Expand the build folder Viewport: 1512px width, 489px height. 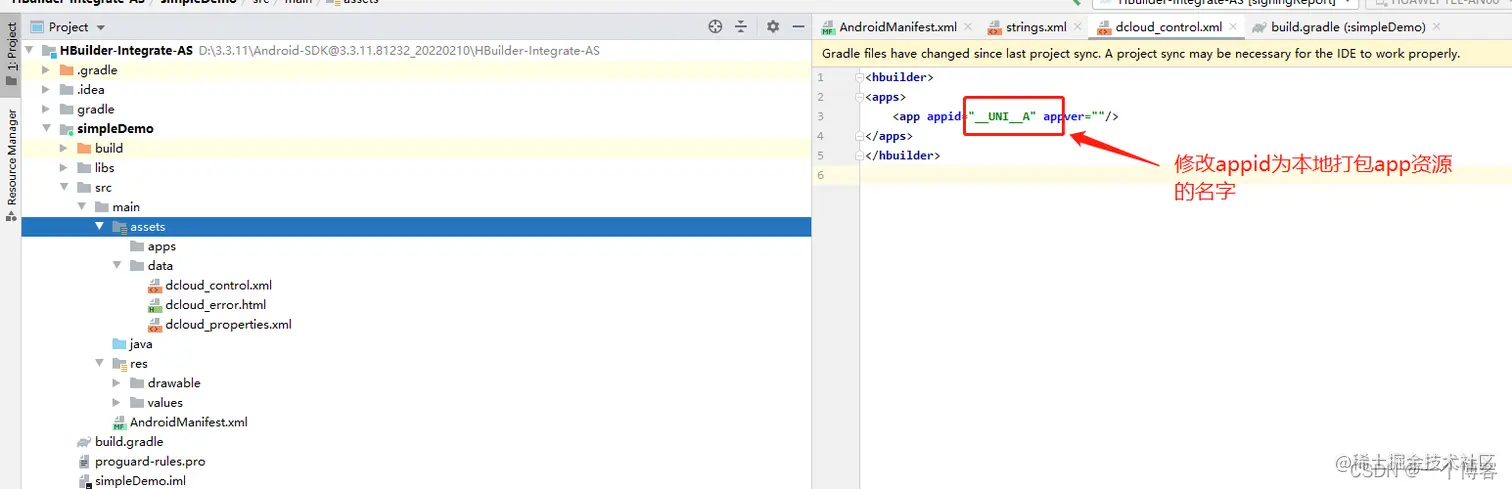pyautogui.click(x=64, y=148)
